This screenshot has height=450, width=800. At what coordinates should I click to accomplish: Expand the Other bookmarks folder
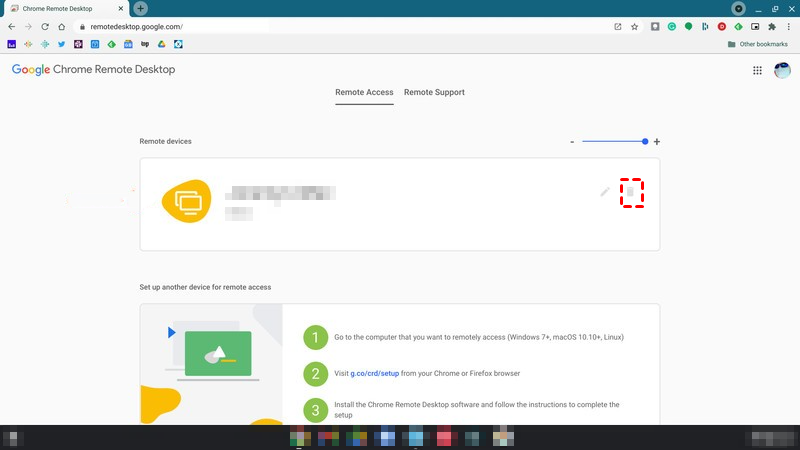tap(759, 44)
